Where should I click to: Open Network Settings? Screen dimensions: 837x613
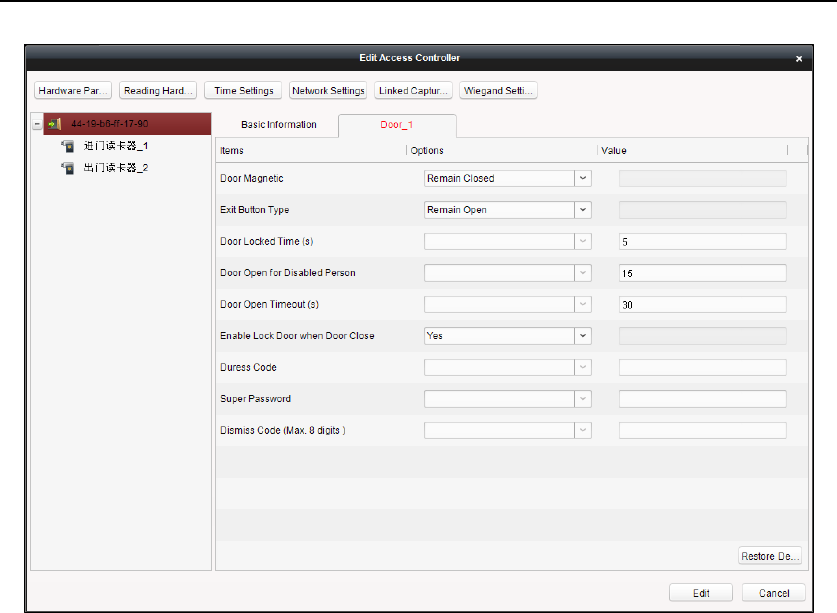pos(328,91)
